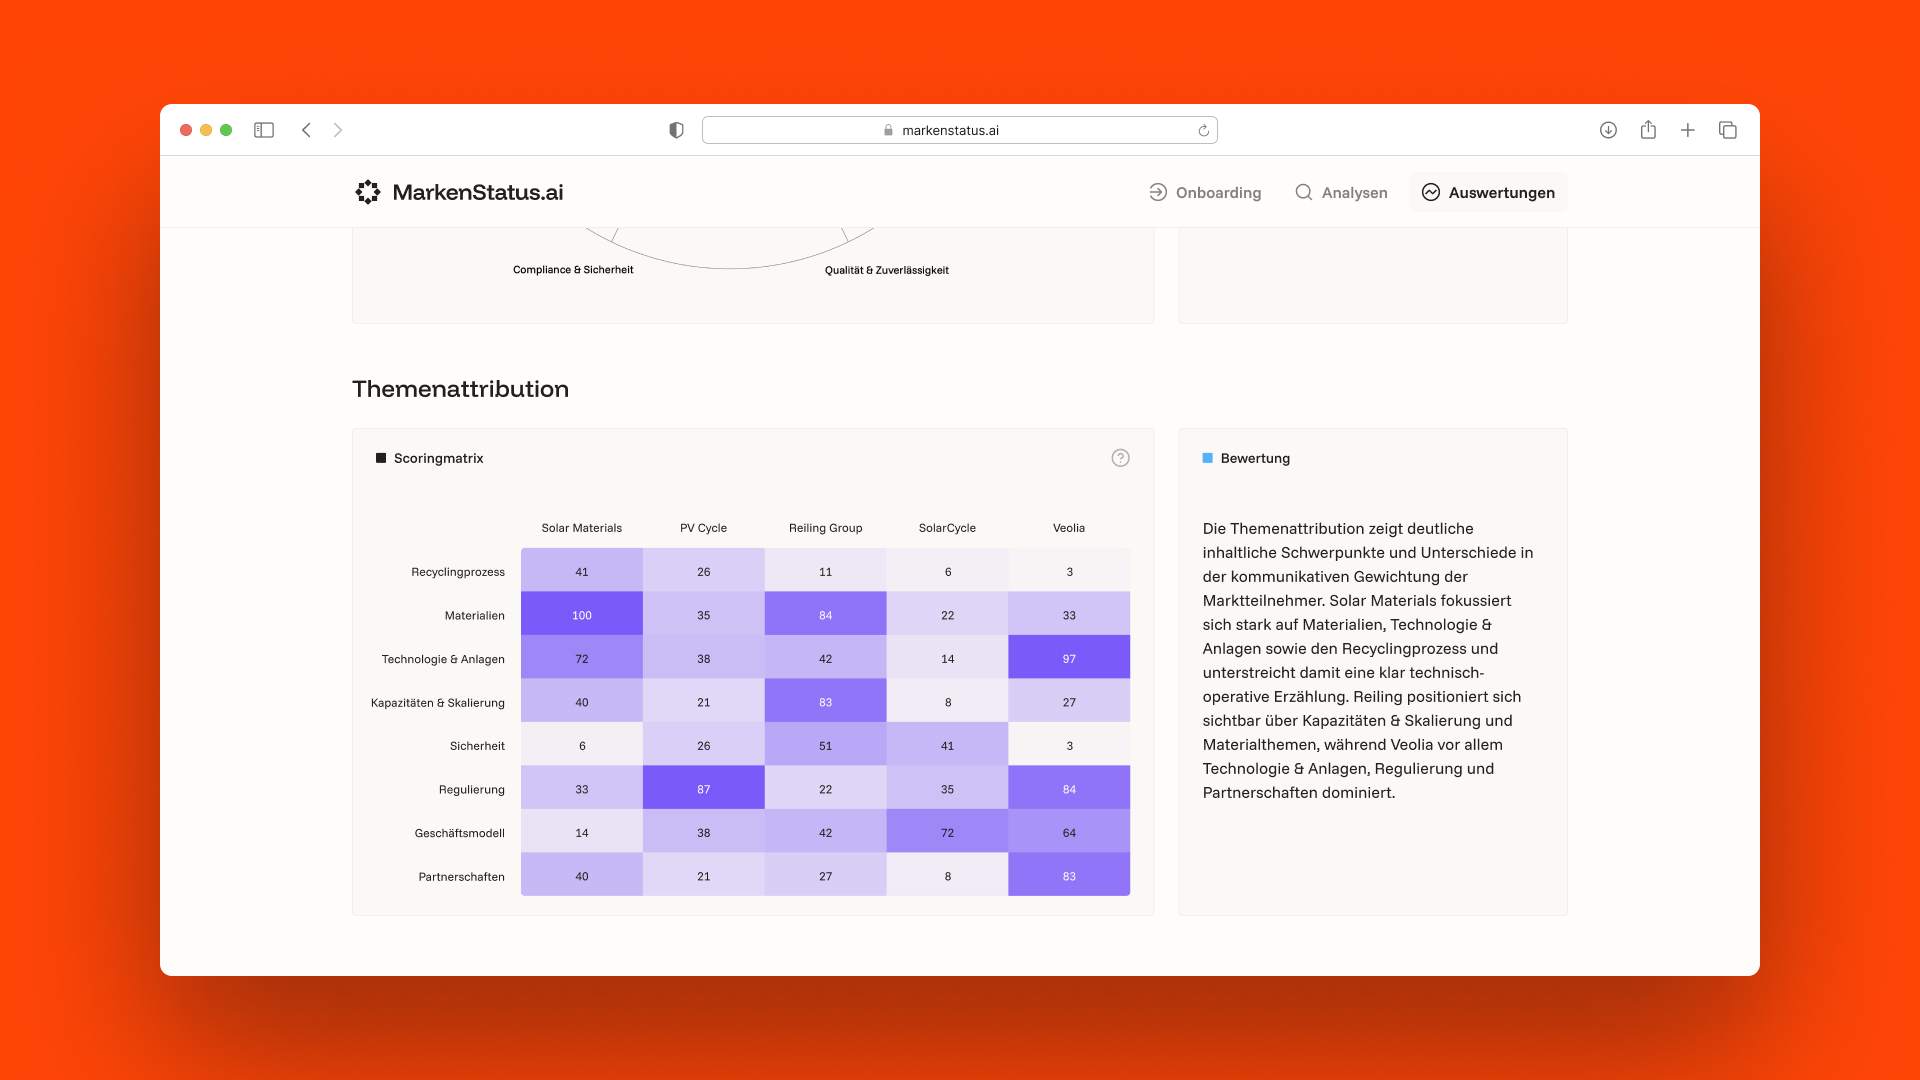Image resolution: width=1920 pixels, height=1080 pixels.
Task: Click the Solar Materials Recyclingprozess cell 41
Action: (x=582, y=571)
